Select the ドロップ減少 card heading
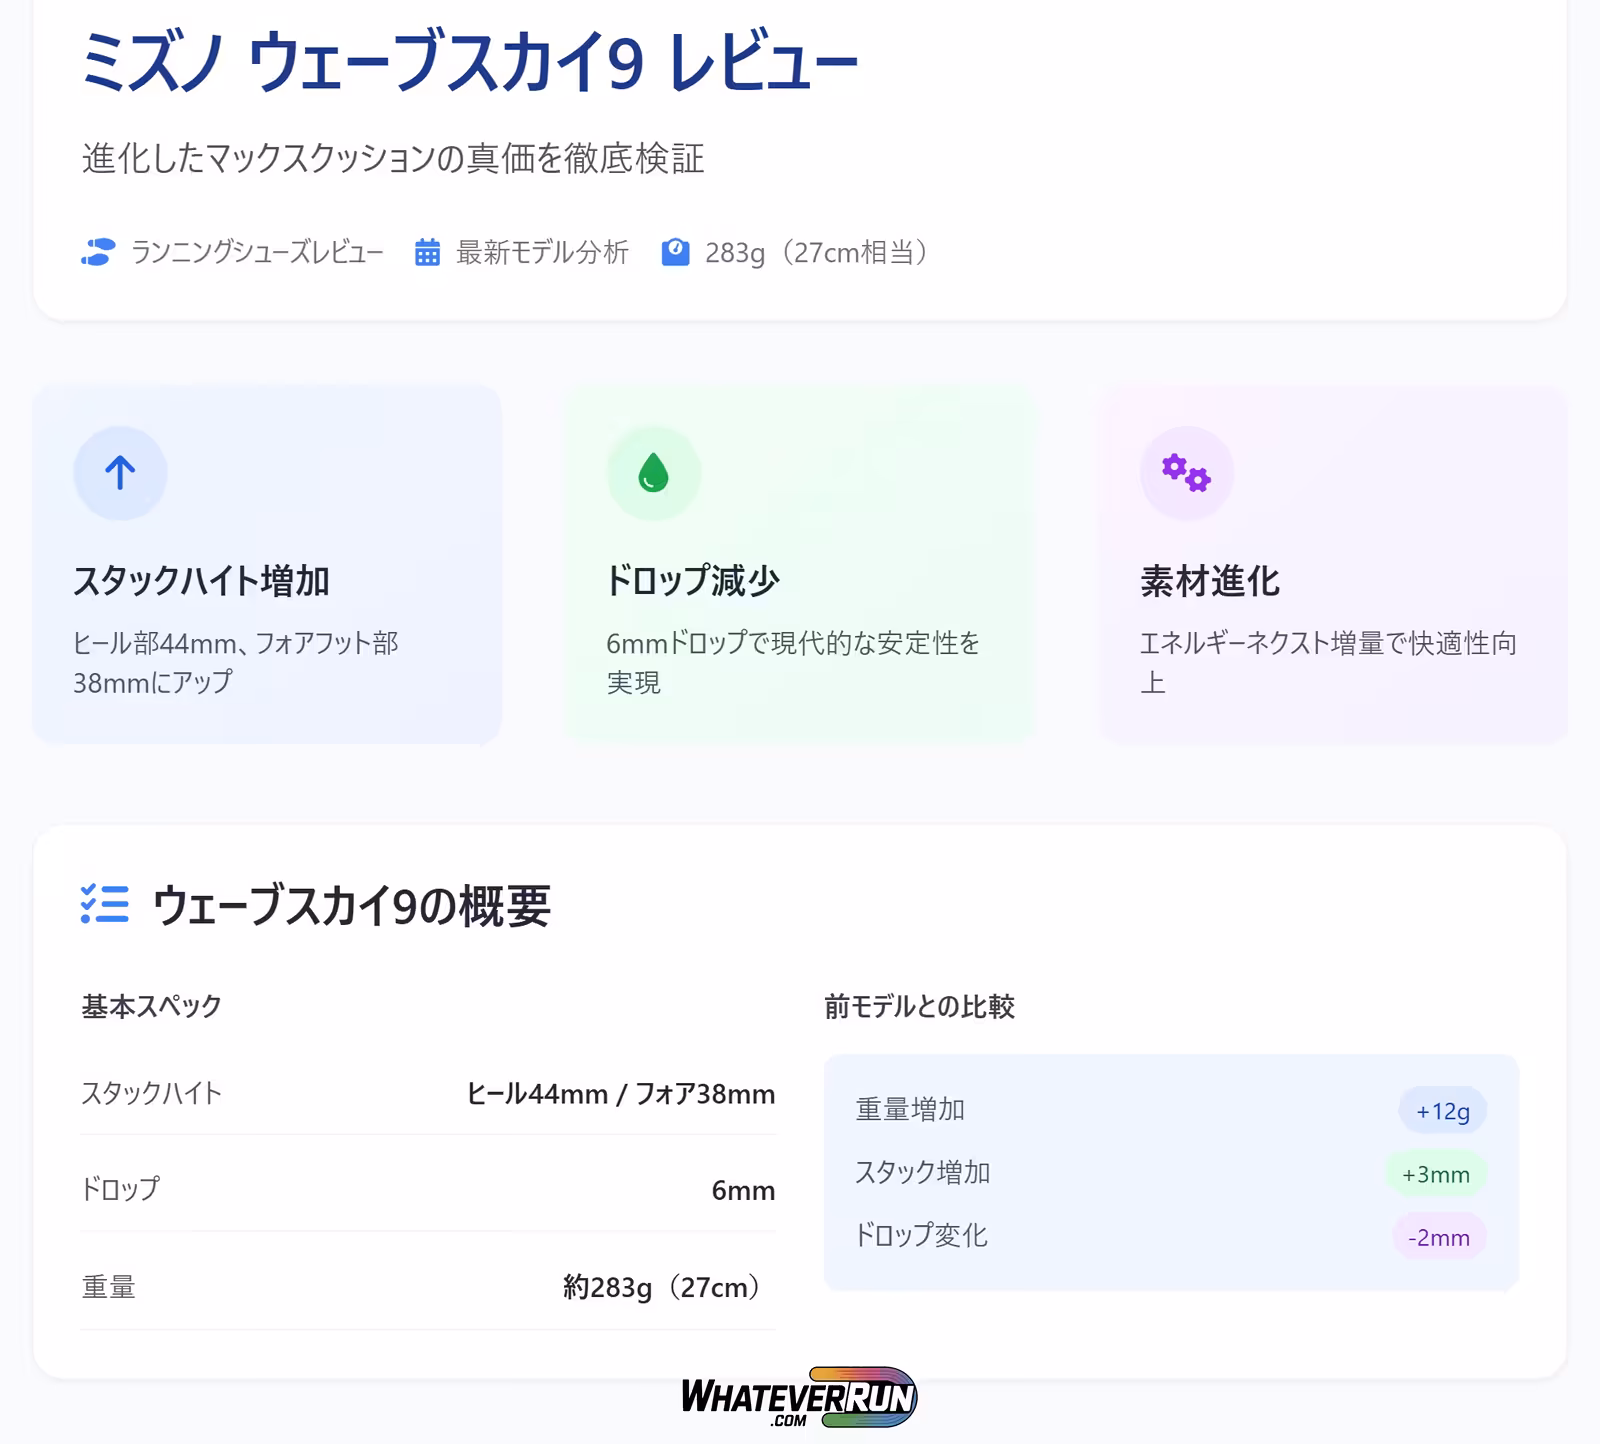This screenshot has width=1600, height=1444. 692,581
